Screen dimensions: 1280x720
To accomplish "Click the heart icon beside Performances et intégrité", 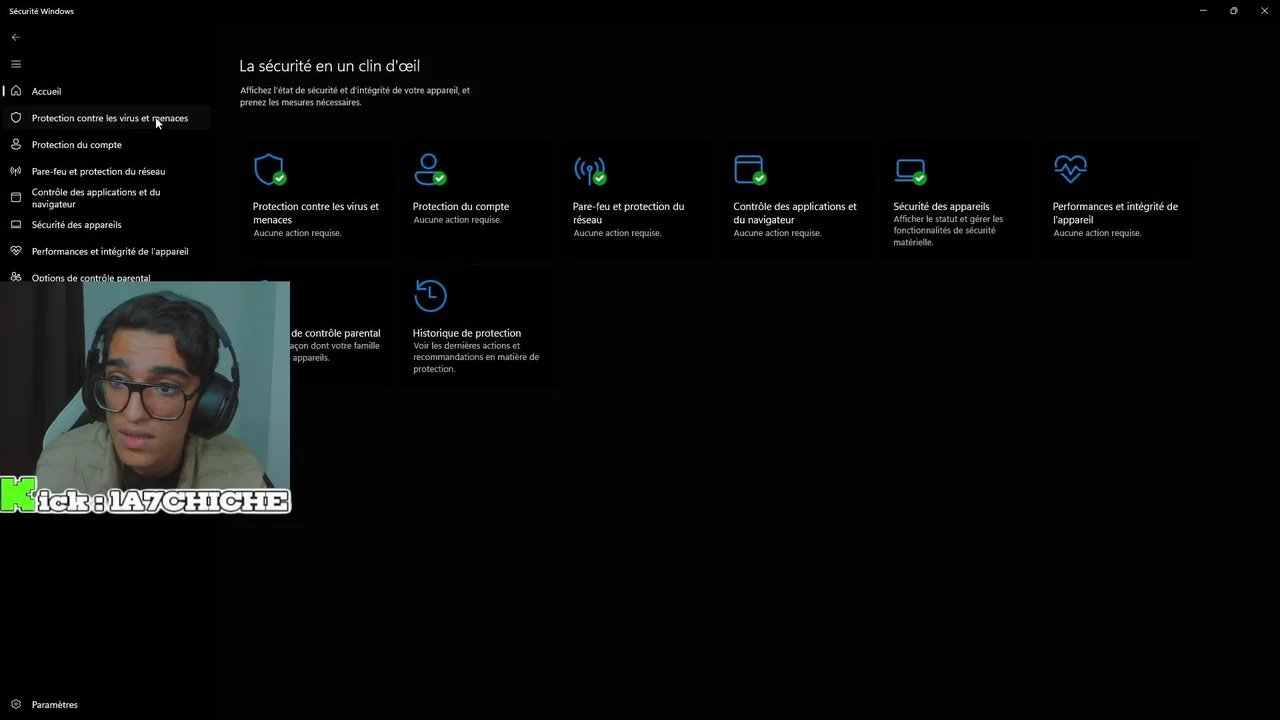I will 16,251.
